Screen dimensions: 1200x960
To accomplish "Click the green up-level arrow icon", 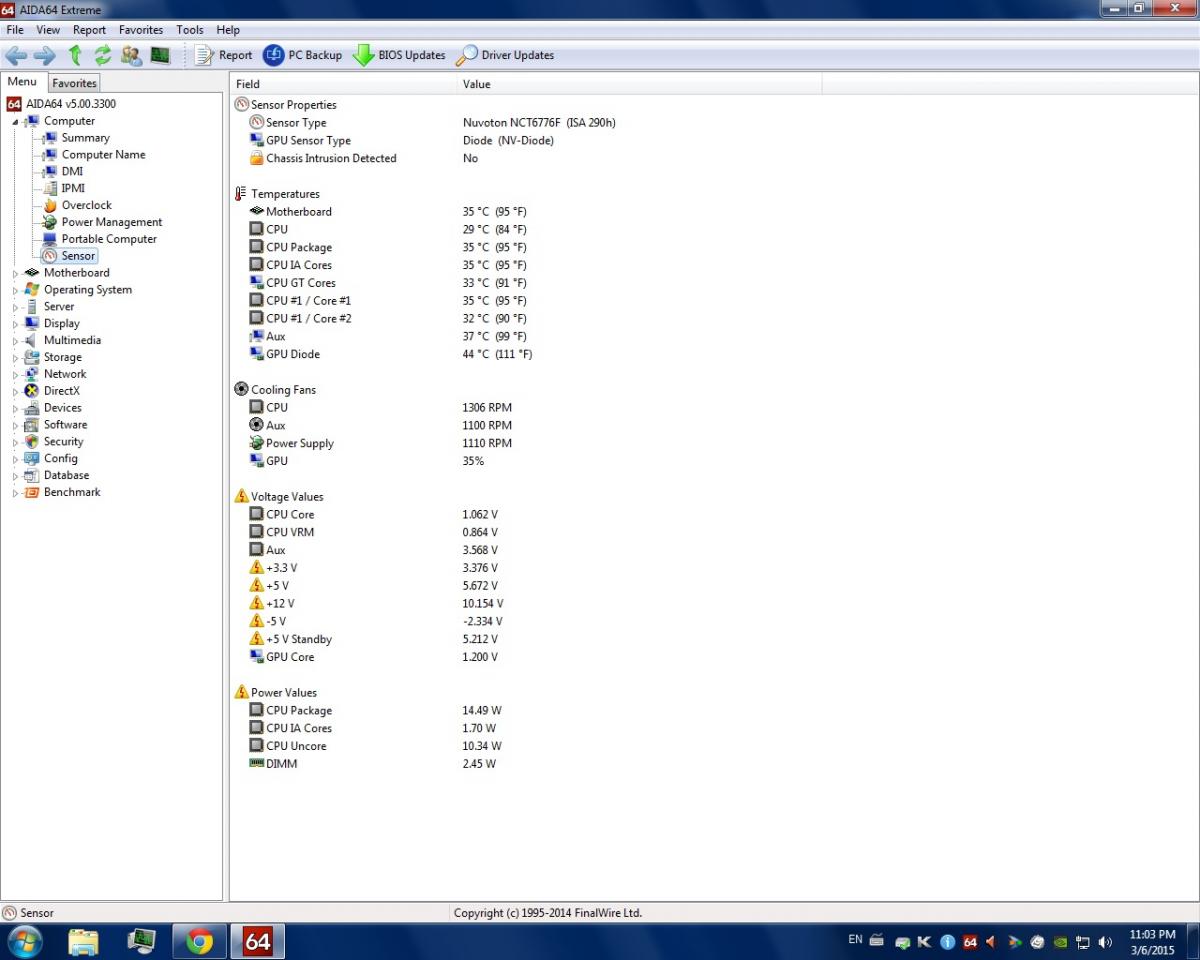I will 75,56.
